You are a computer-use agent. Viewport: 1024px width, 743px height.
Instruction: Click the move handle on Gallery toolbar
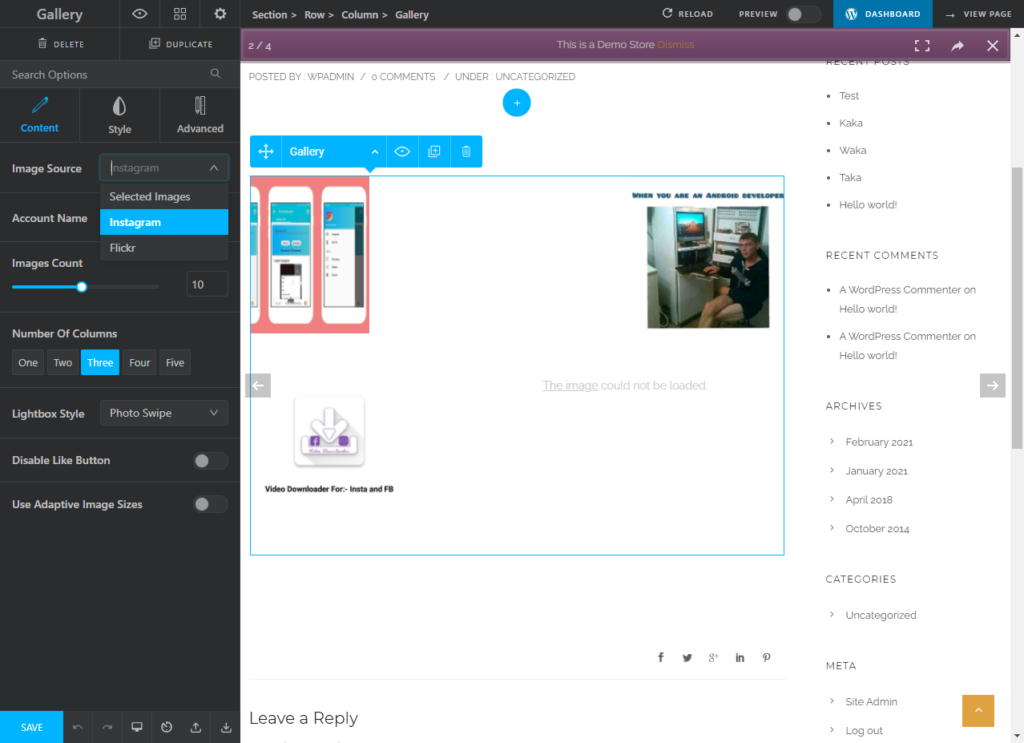click(266, 151)
